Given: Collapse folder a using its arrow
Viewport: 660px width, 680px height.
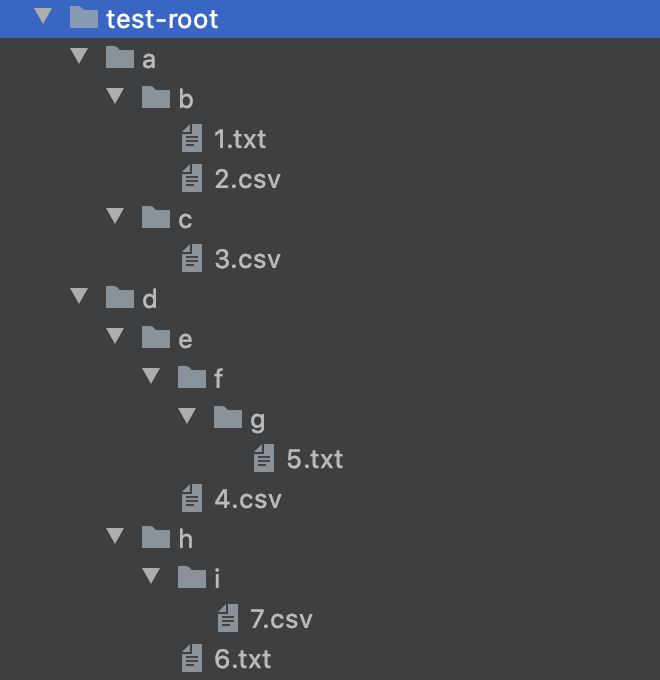Looking at the screenshot, I should (x=79, y=57).
